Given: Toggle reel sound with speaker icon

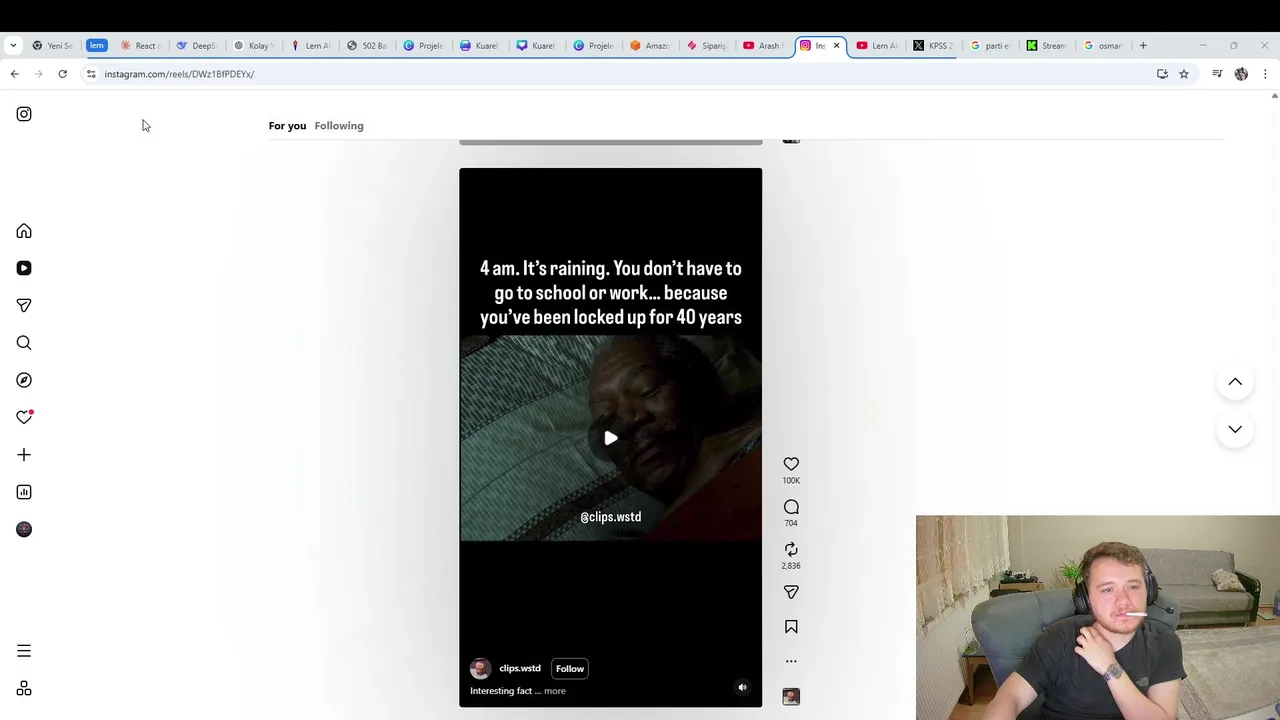Looking at the screenshot, I should click(x=742, y=687).
